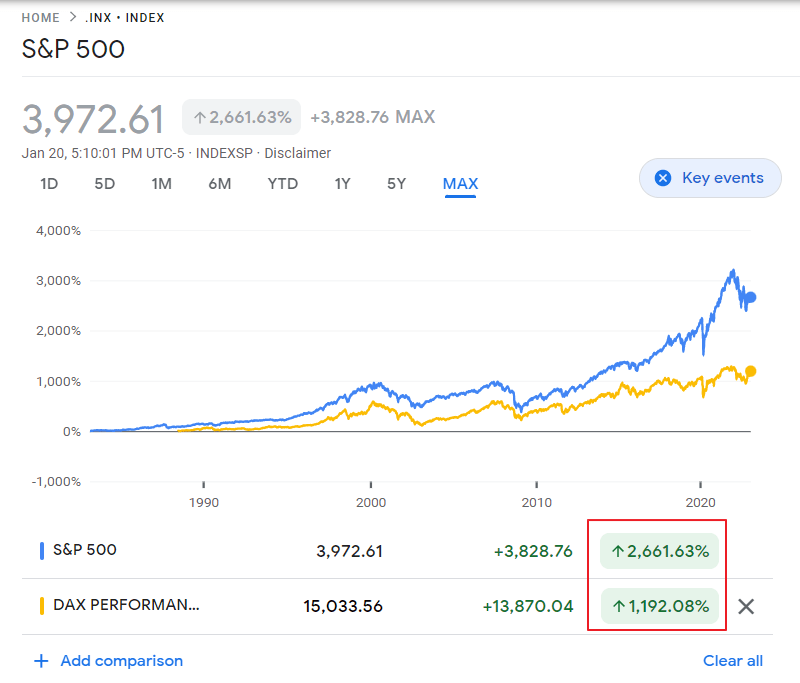Click the HOME breadcrumb link
Image resolution: width=800 pixels, height=683 pixels.
(40, 18)
